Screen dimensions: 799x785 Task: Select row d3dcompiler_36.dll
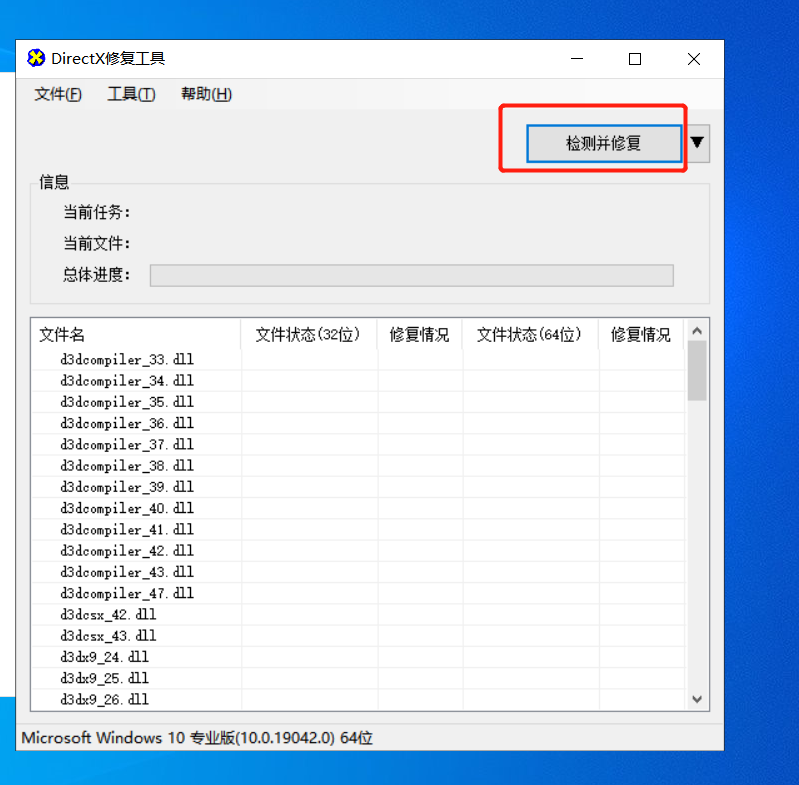click(359, 423)
